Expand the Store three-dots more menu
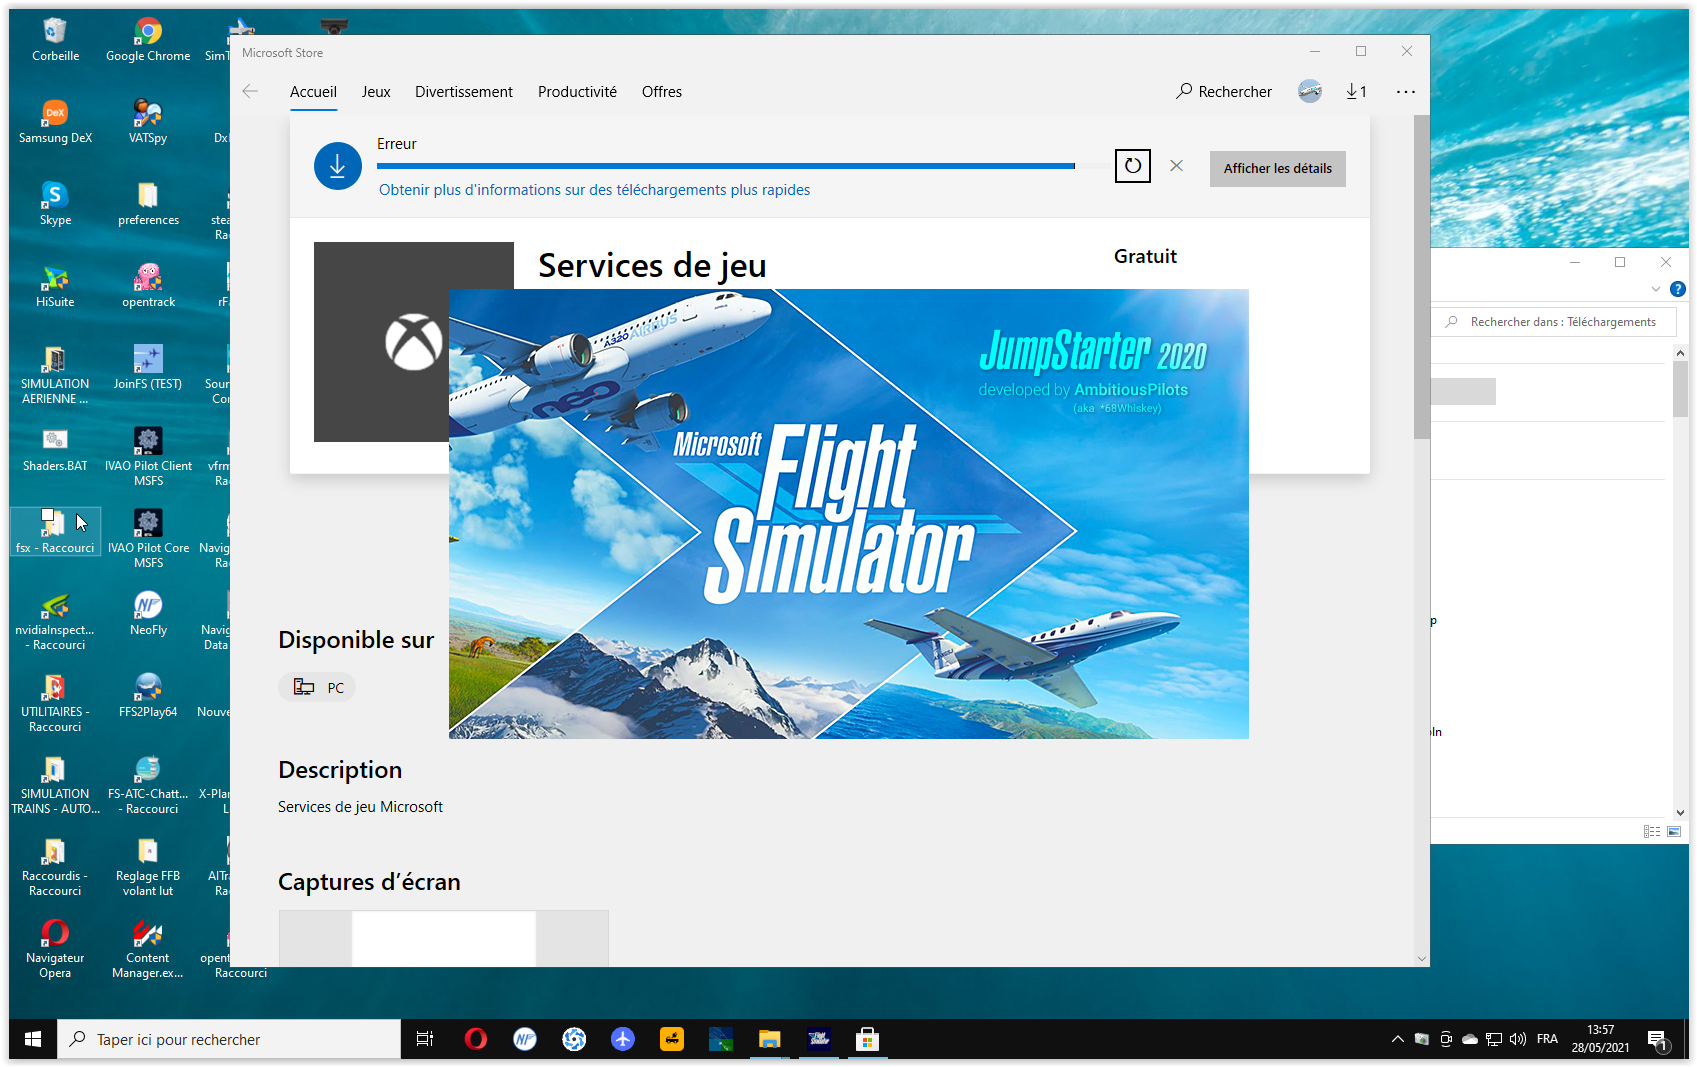 coord(1406,91)
